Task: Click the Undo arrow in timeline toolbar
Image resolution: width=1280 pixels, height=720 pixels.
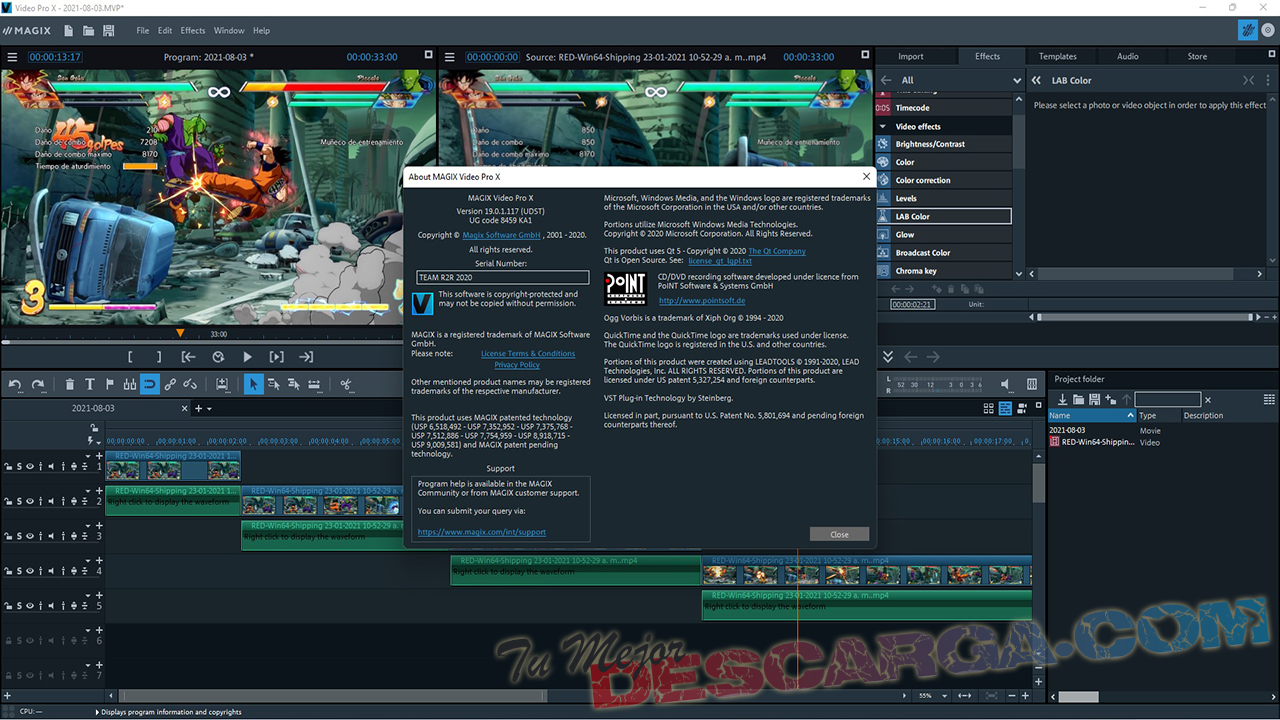Action: click(x=15, y=384)
